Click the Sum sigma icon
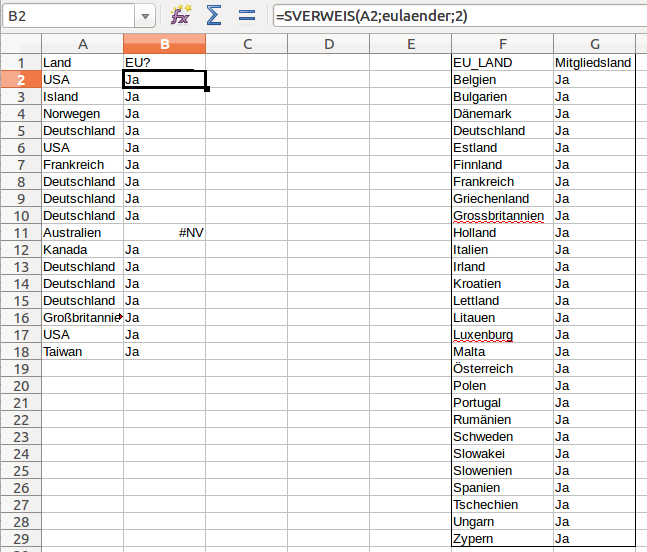The width and height of the screenshot is (647, 552). [x=213, y=16]
